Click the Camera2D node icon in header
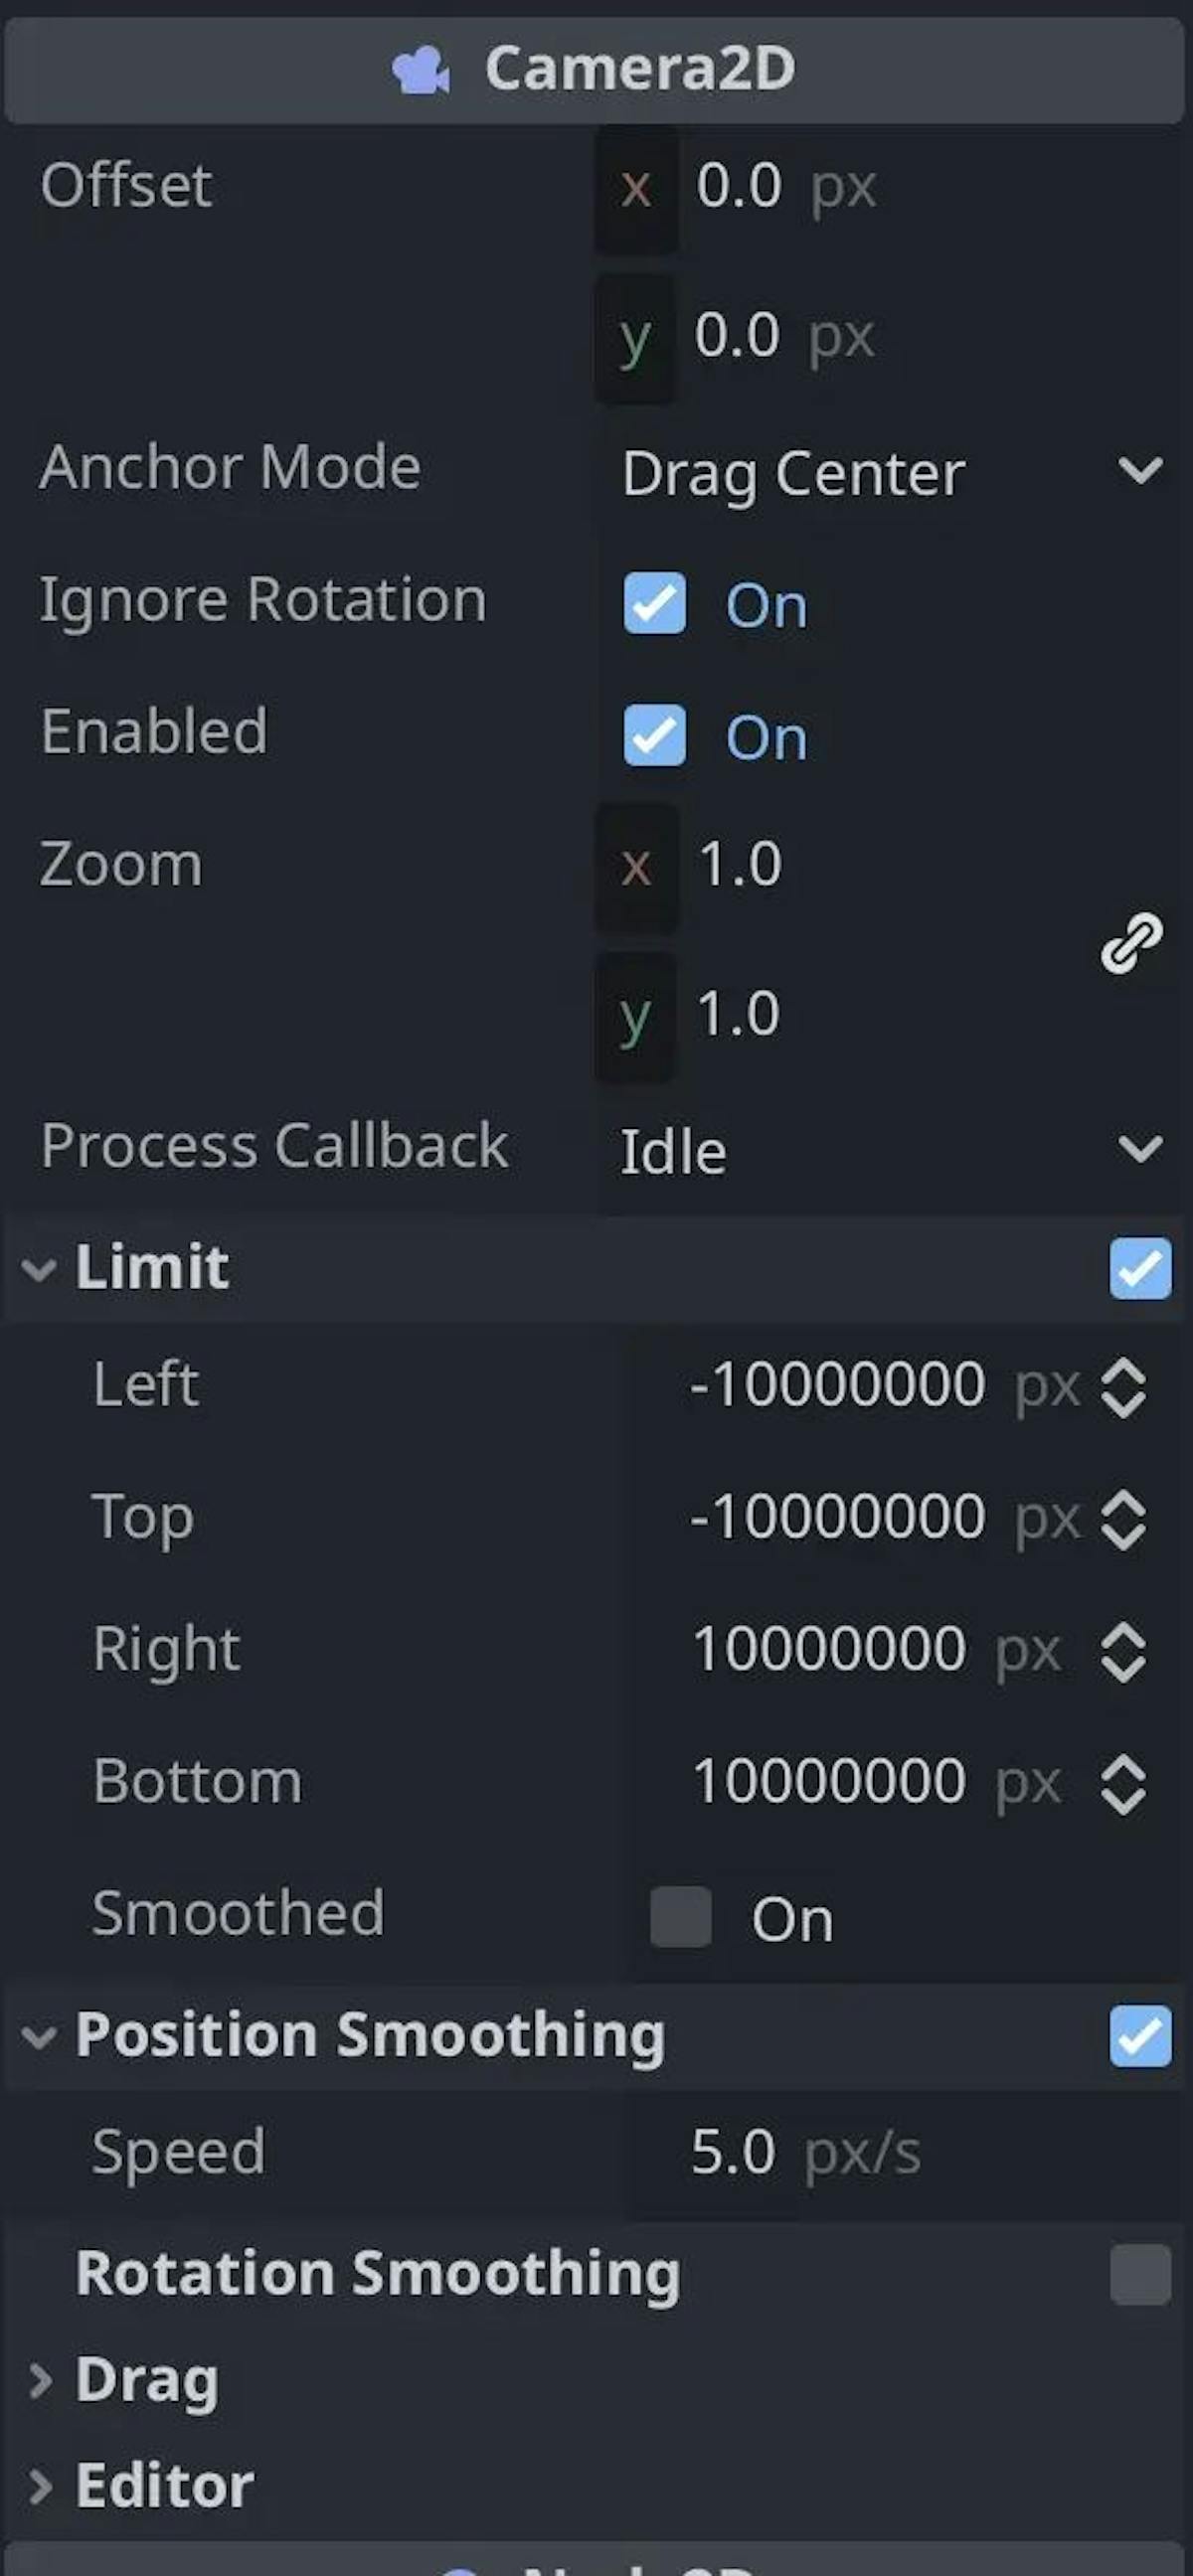The width and height of the screenshot is (1193, 2576). (421, 70)
